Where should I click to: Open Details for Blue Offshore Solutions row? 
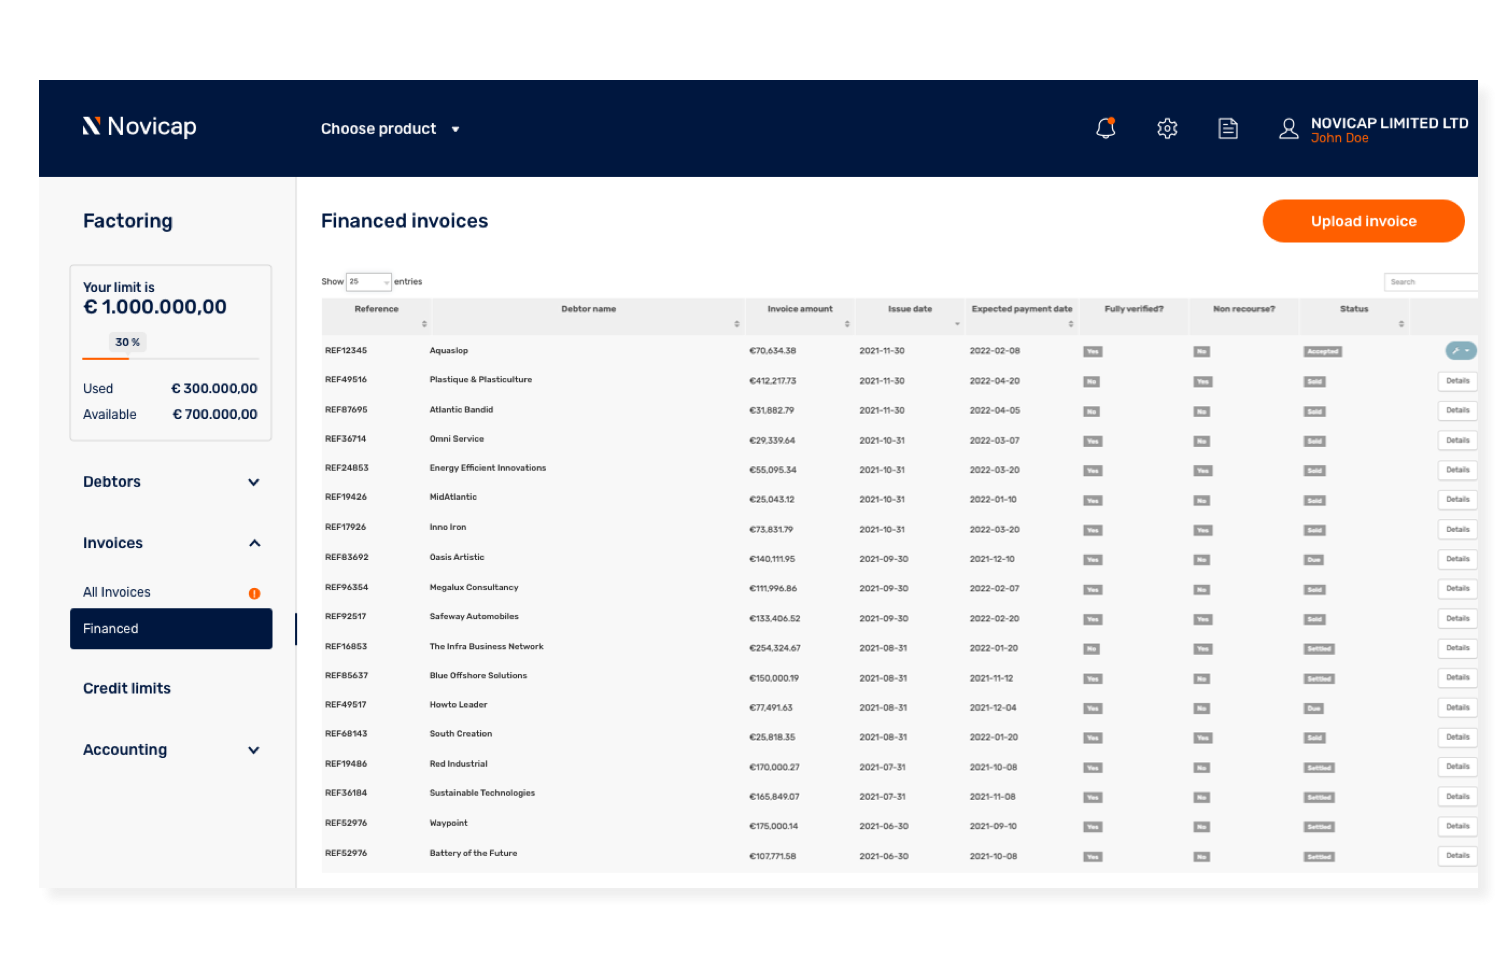click(1458, 678)
